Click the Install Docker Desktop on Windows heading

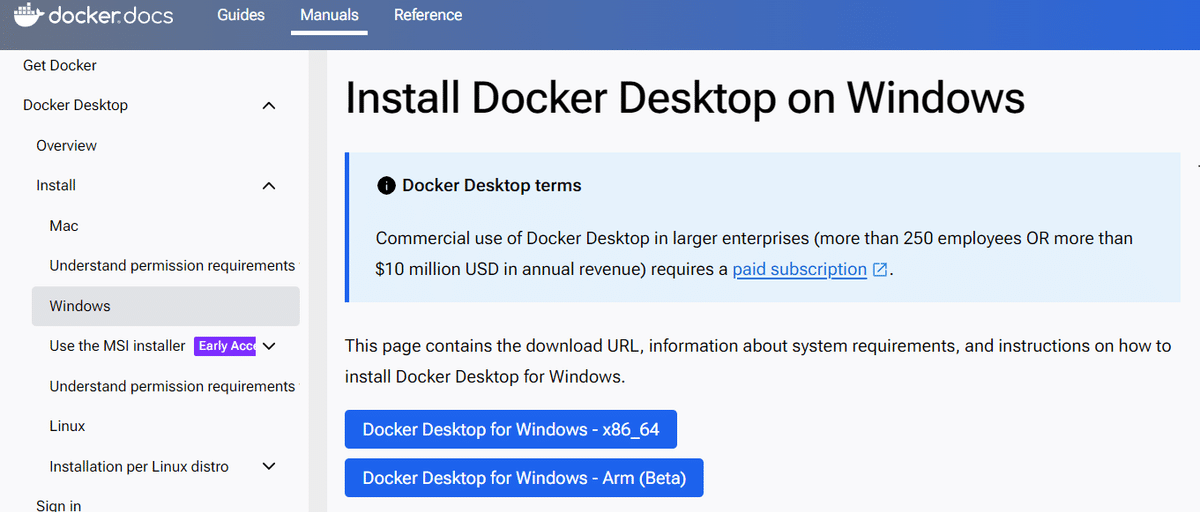(685, 98)
